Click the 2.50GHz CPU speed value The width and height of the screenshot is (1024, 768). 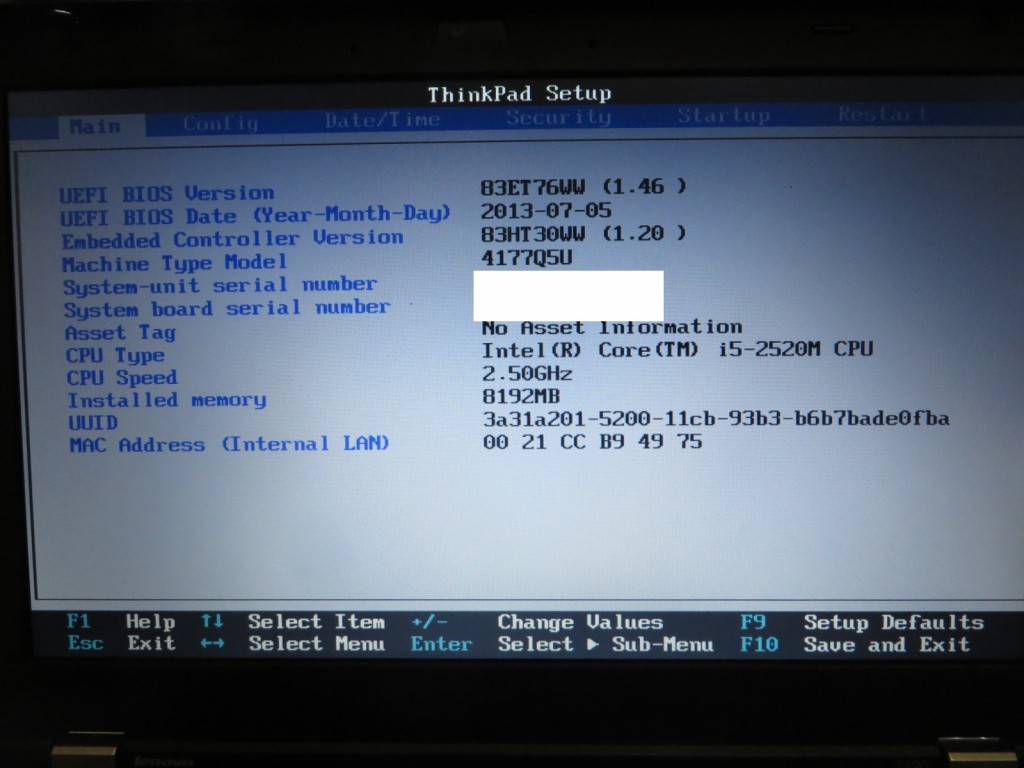(527, 374)
